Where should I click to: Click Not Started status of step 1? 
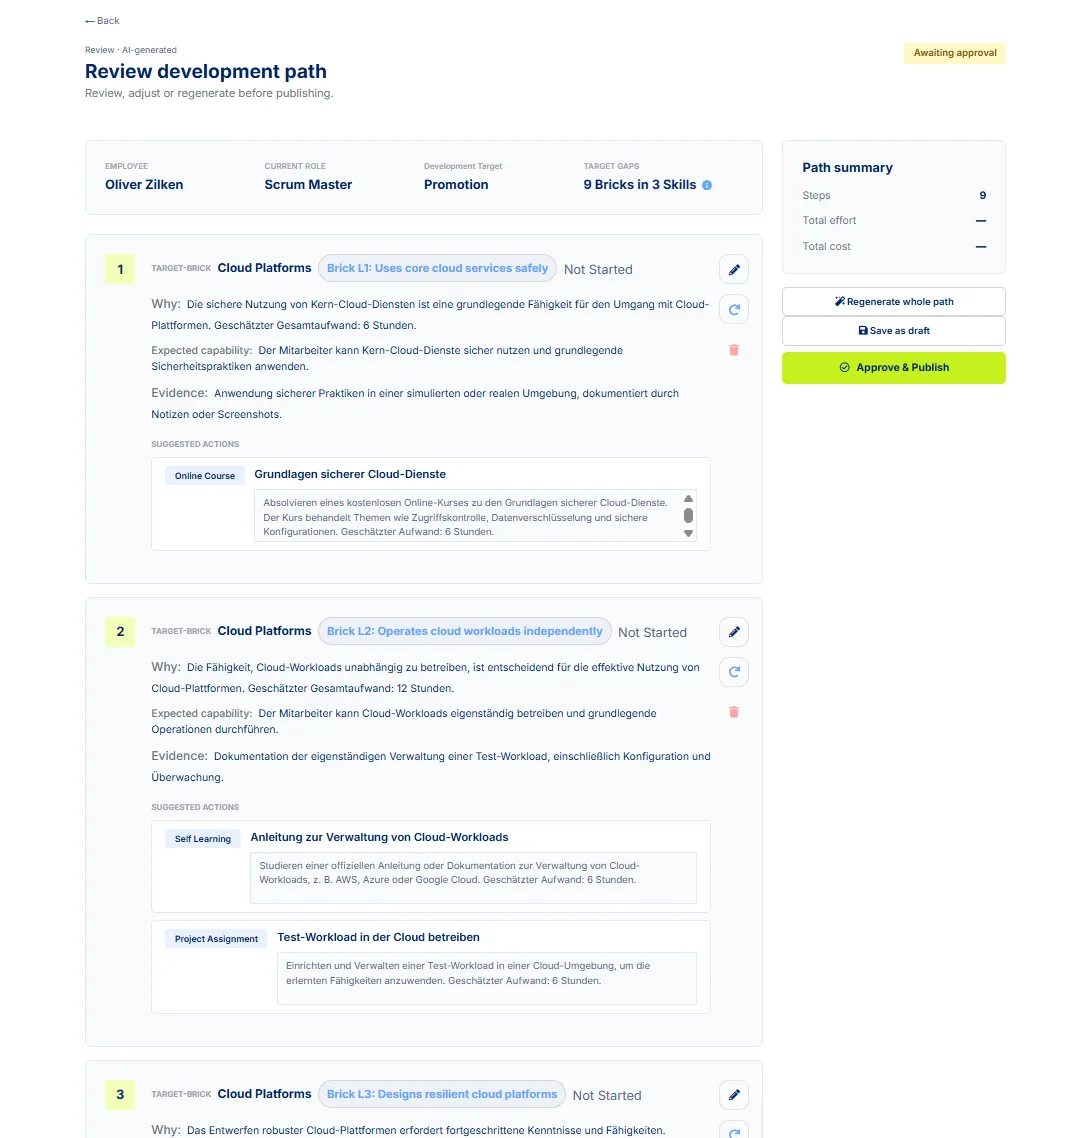(598, 269)
